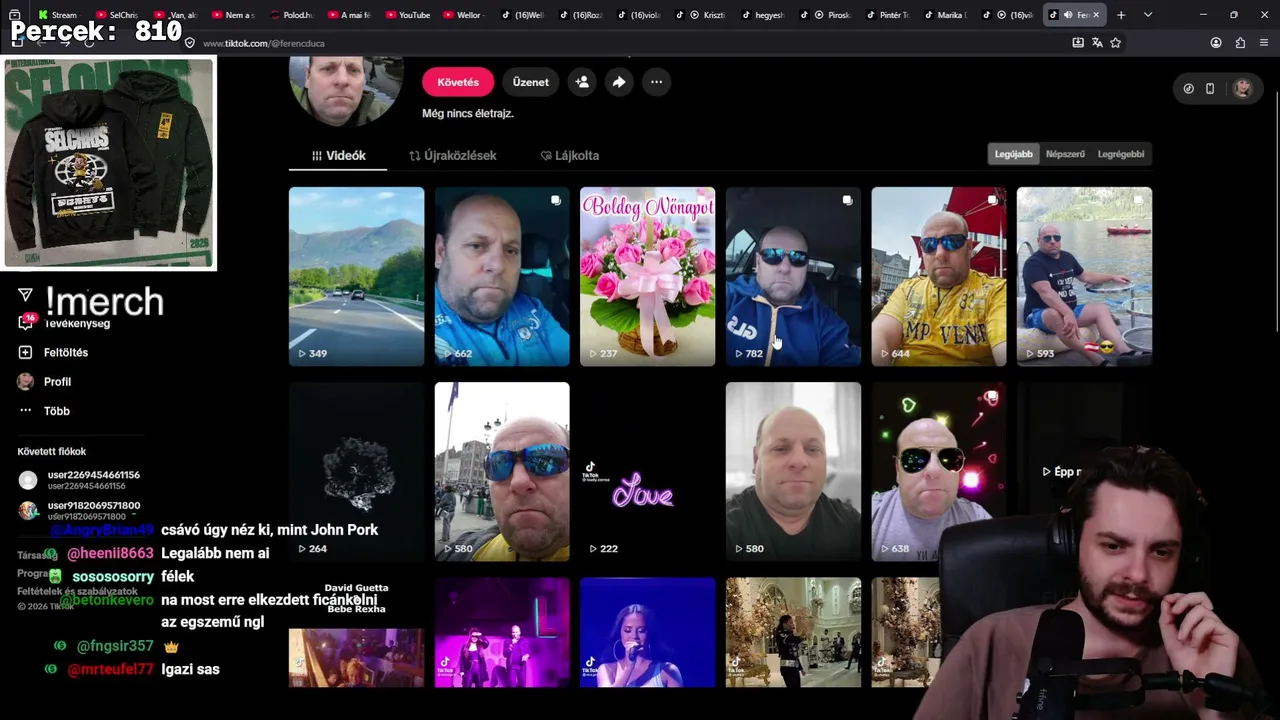The height and width of the screenshot is (720, 1280).
Task: Switch to the YouTube browser tab
Action: click(409, 15)
